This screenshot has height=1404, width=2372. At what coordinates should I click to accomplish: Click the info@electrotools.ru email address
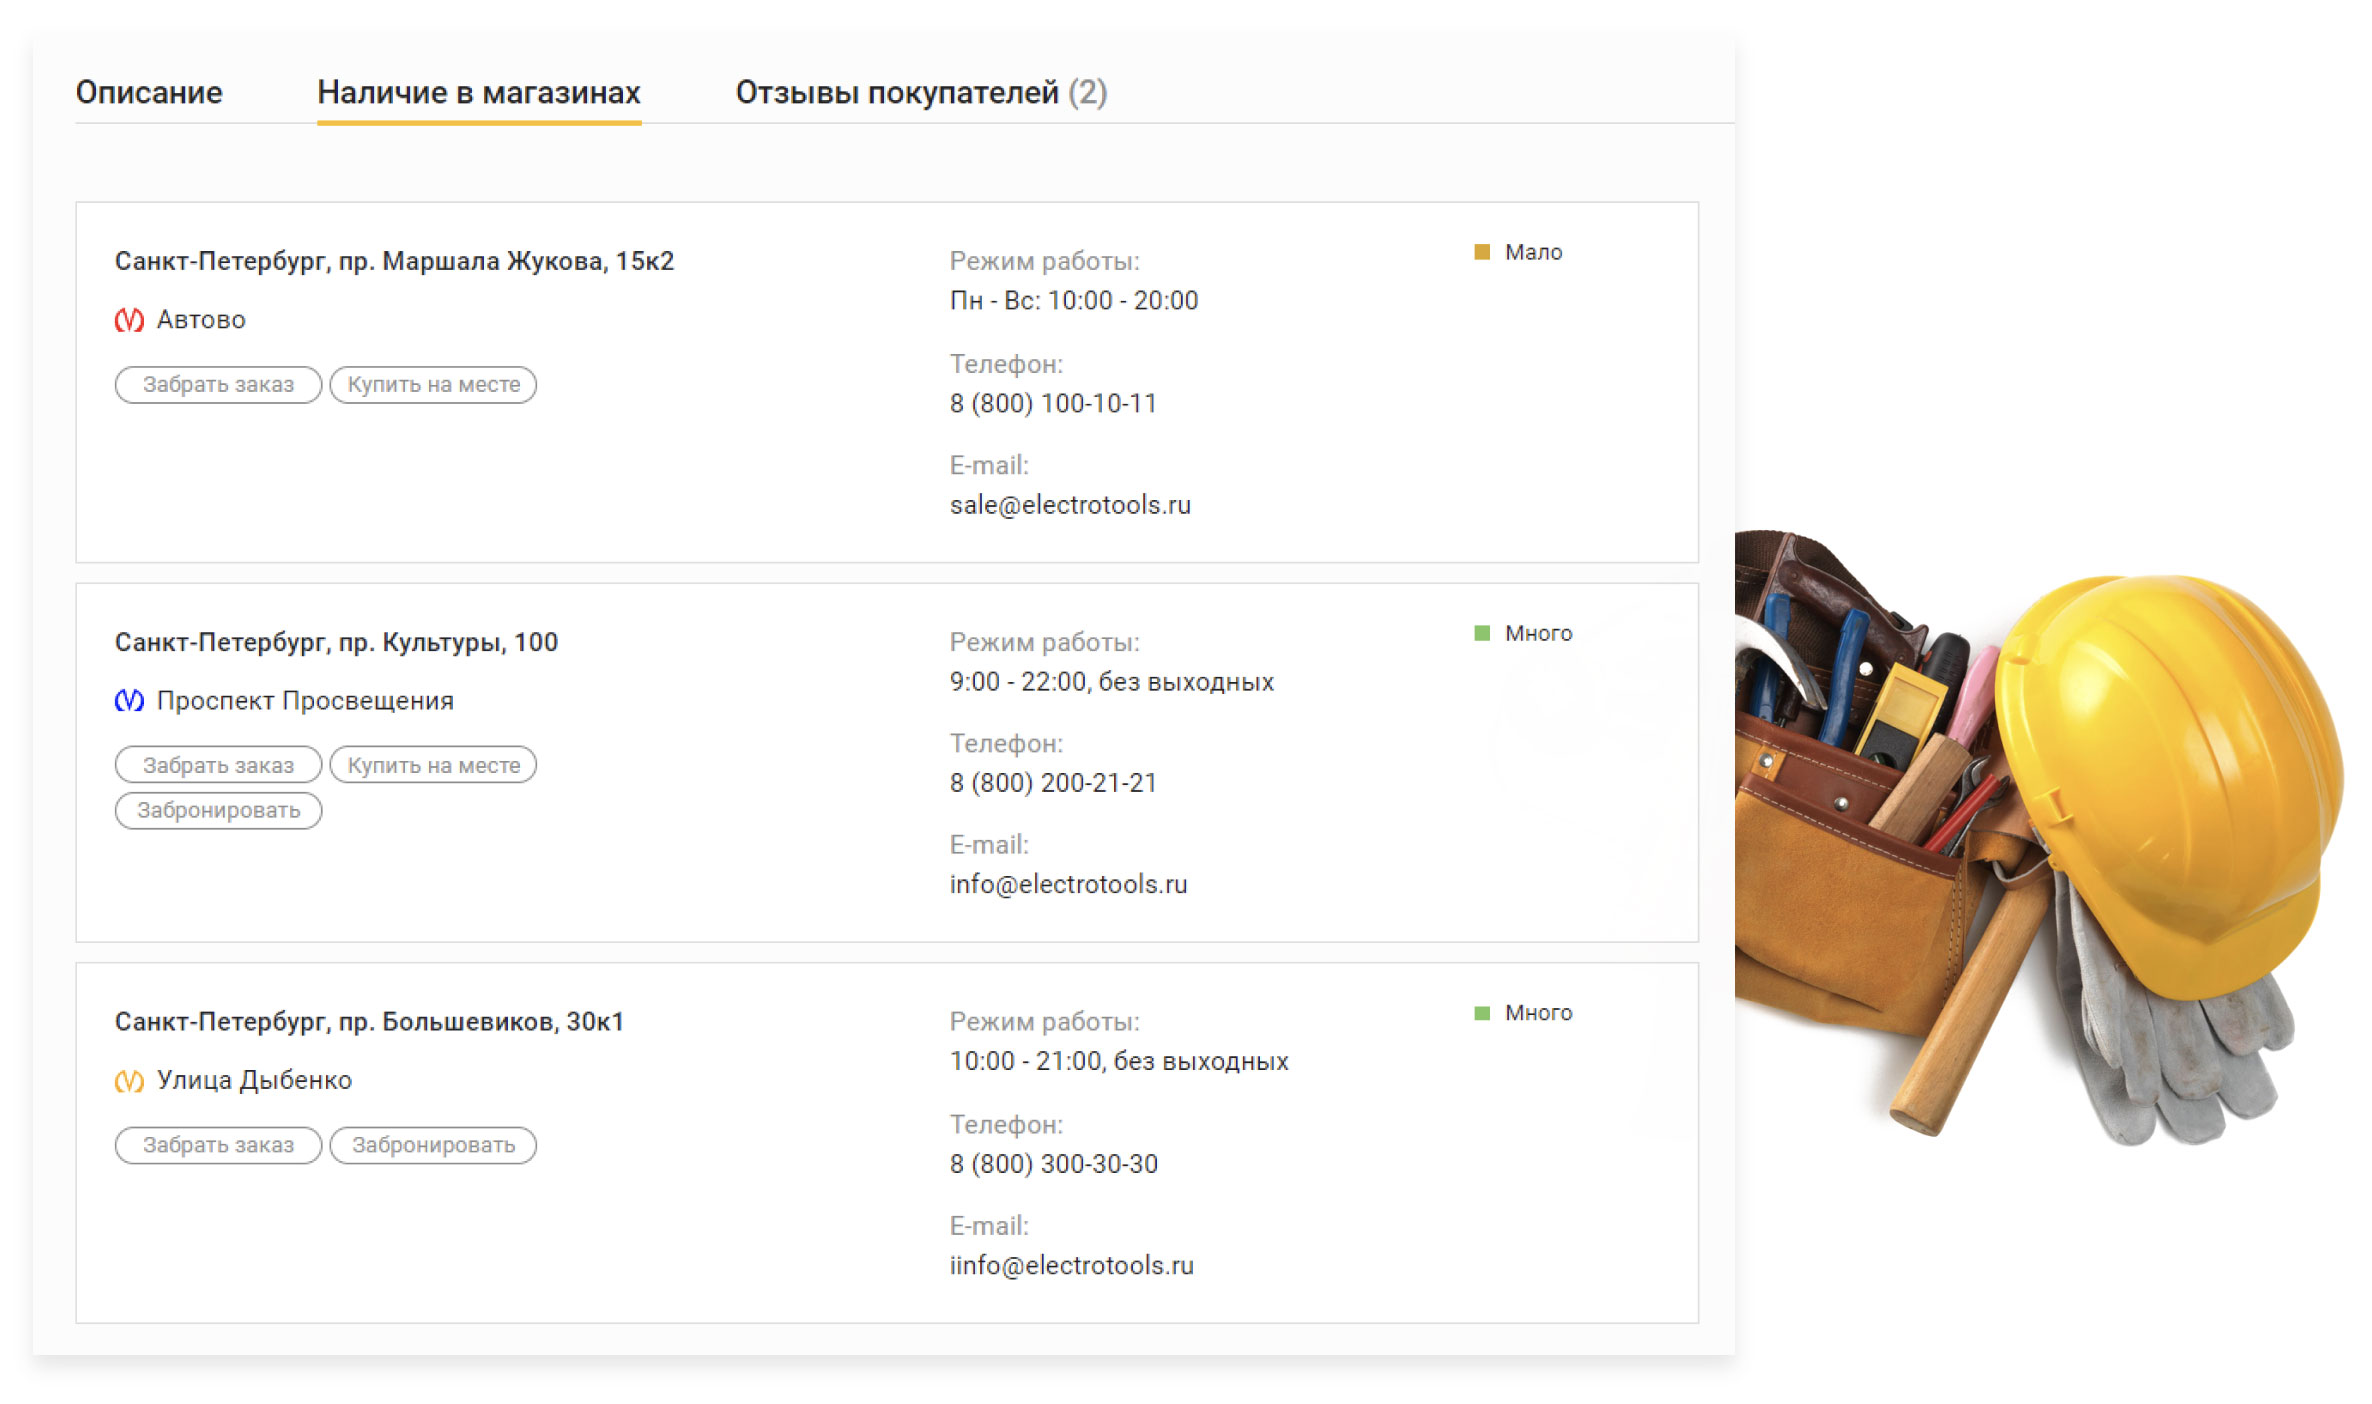tap(1067, 884)
